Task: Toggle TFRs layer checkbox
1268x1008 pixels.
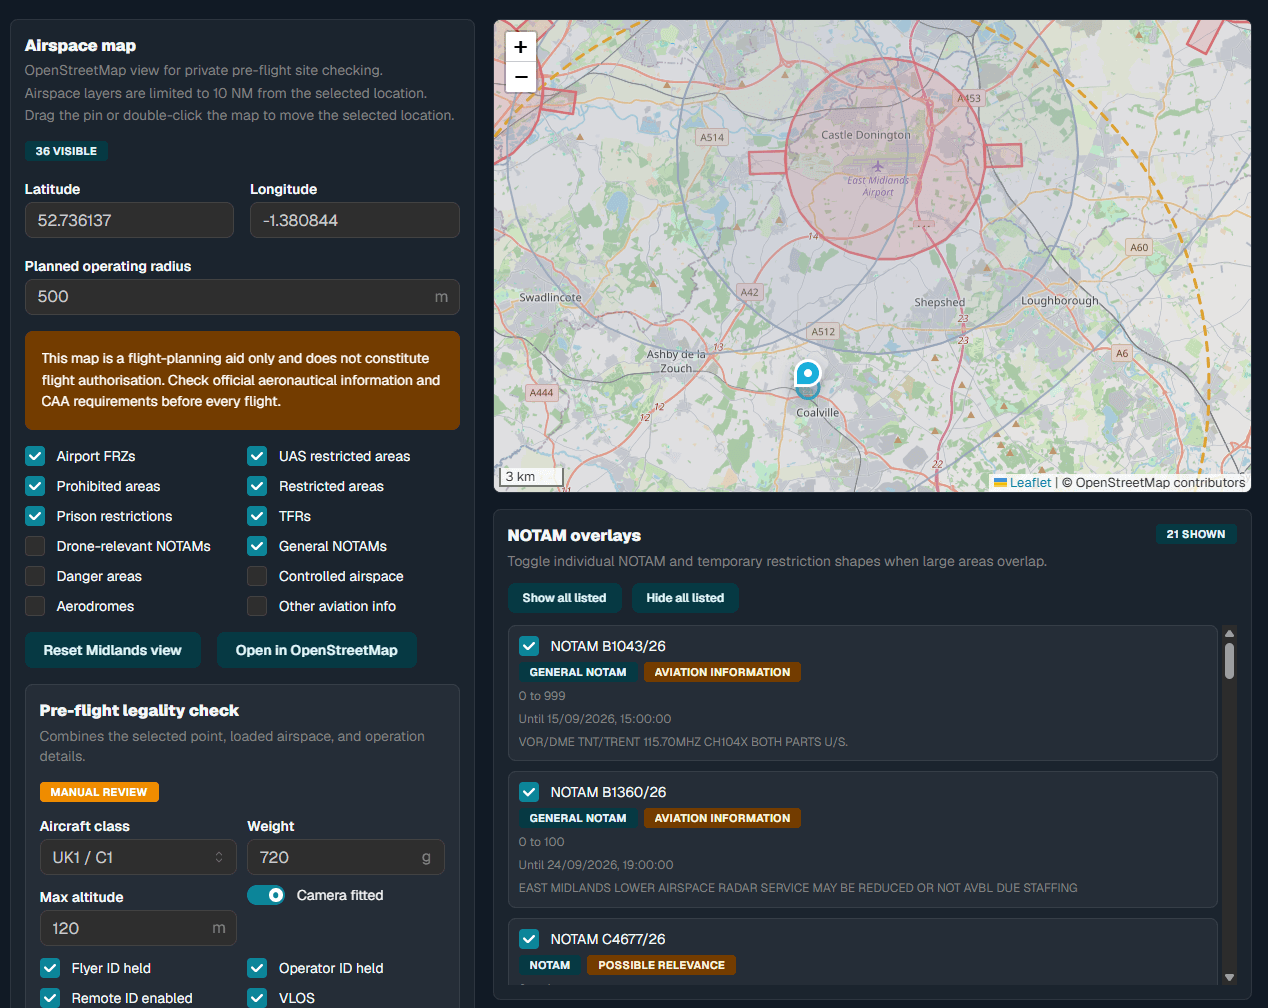Action: tap(257, 516)
